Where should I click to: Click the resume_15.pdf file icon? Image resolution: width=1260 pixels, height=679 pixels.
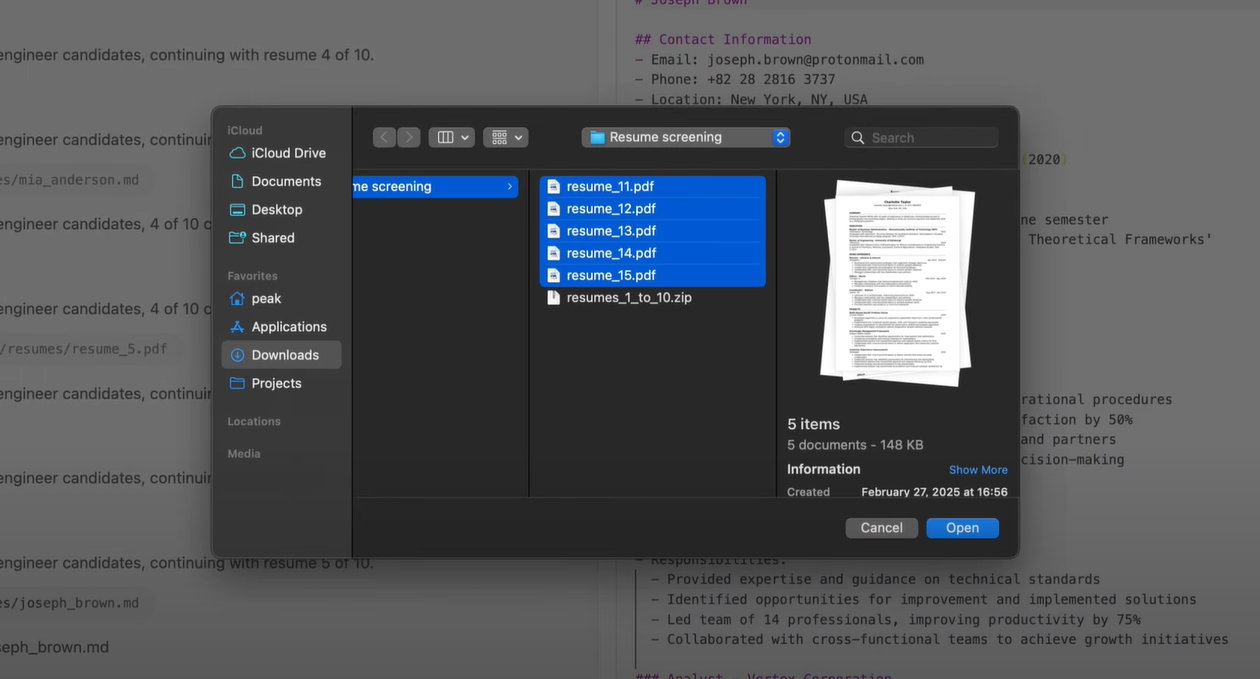click(x=553, y=275)
